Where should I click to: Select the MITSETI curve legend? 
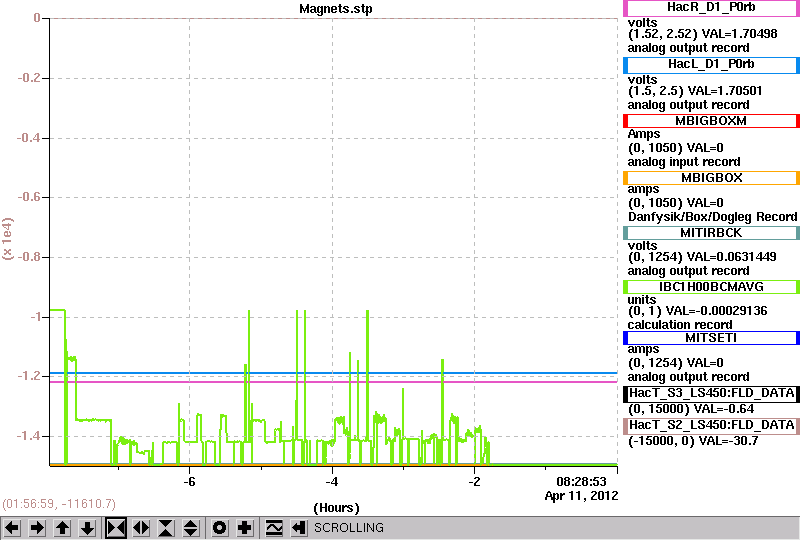(x=711, y=338)
